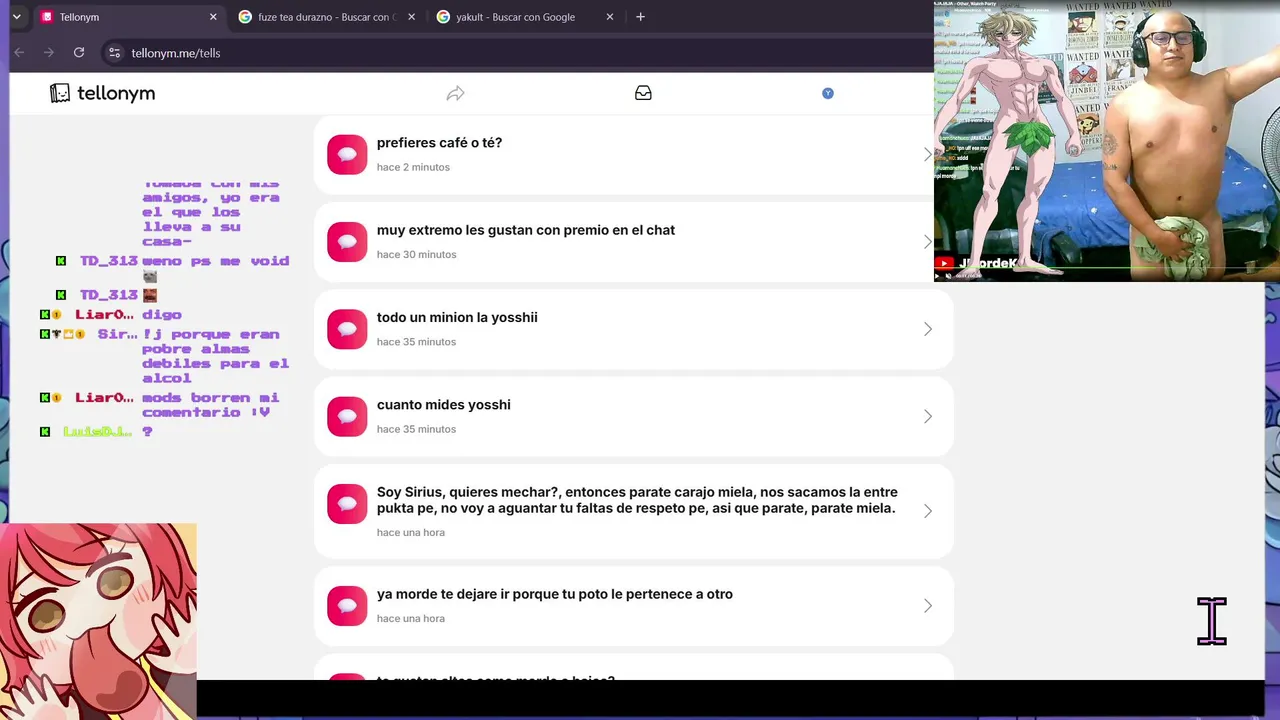
Task: Expand 'muy extremo les gustan con premio' chevron
Action: (928, 242)
